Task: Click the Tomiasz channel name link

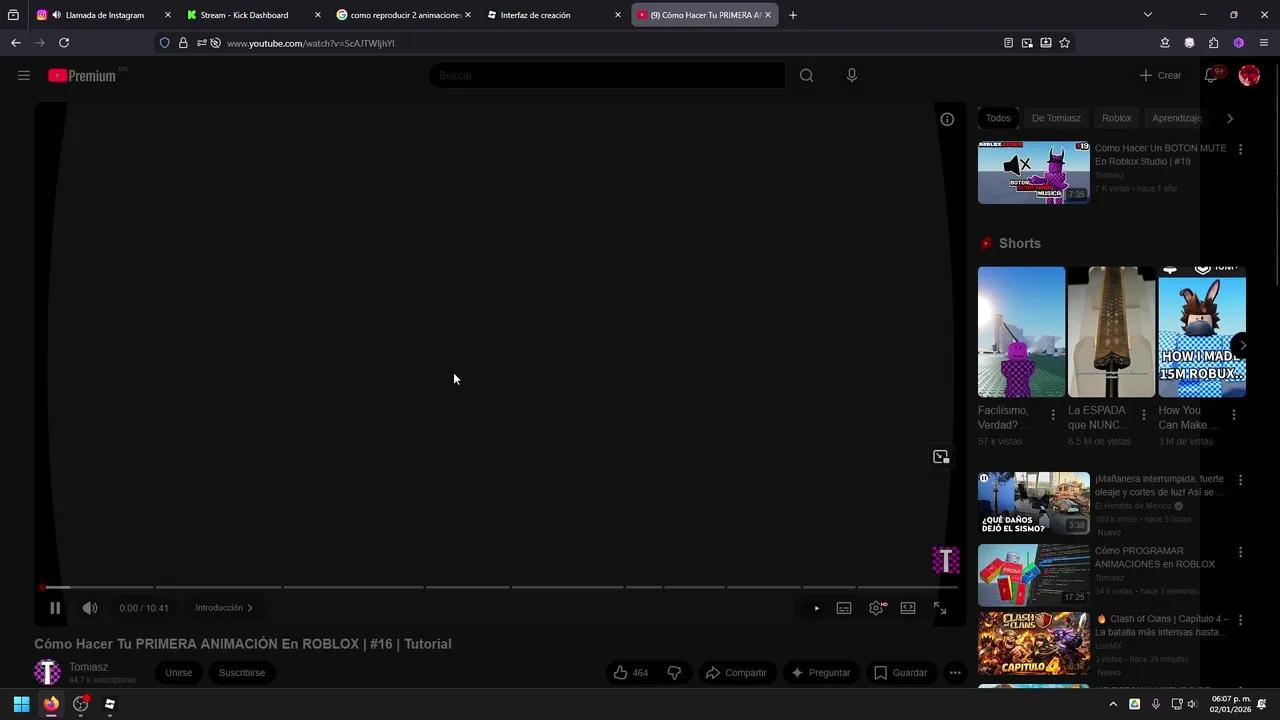Action: click(88, 667)
